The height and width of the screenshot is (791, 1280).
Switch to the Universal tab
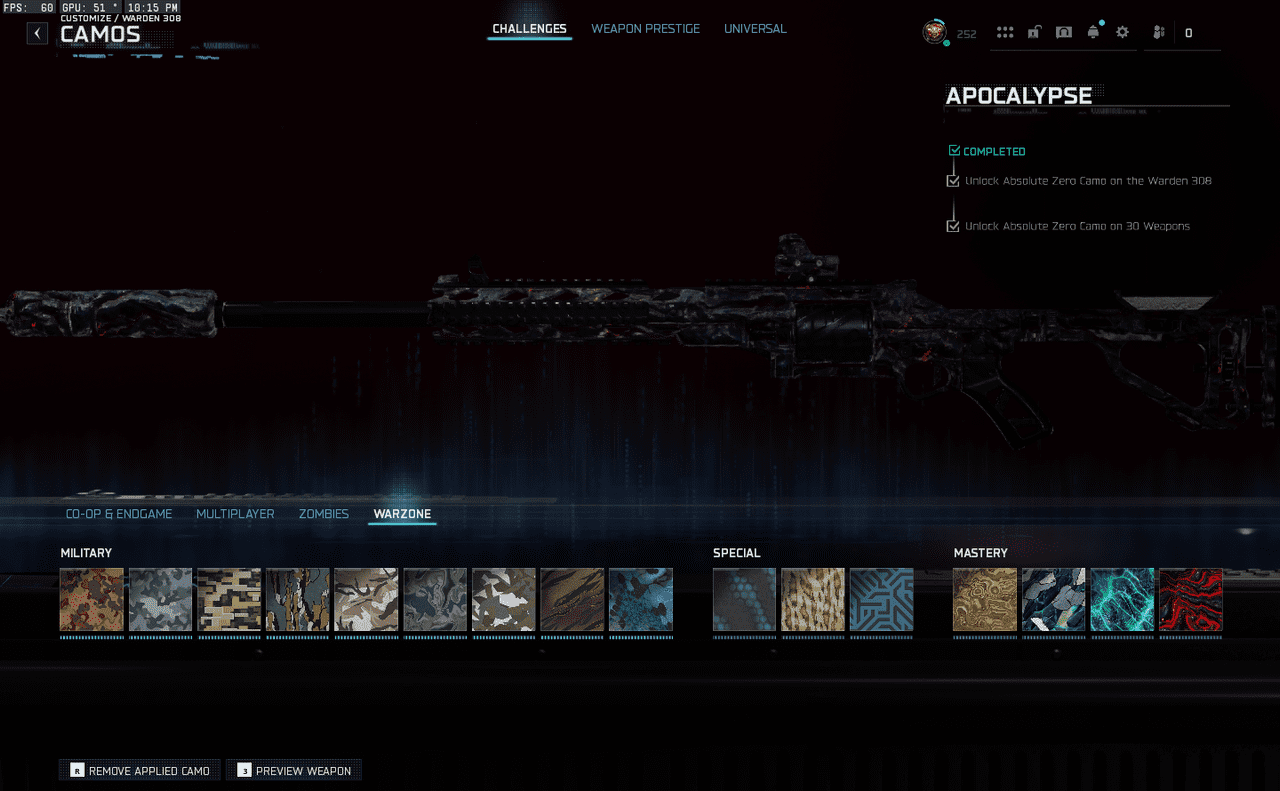click(755, 29)
